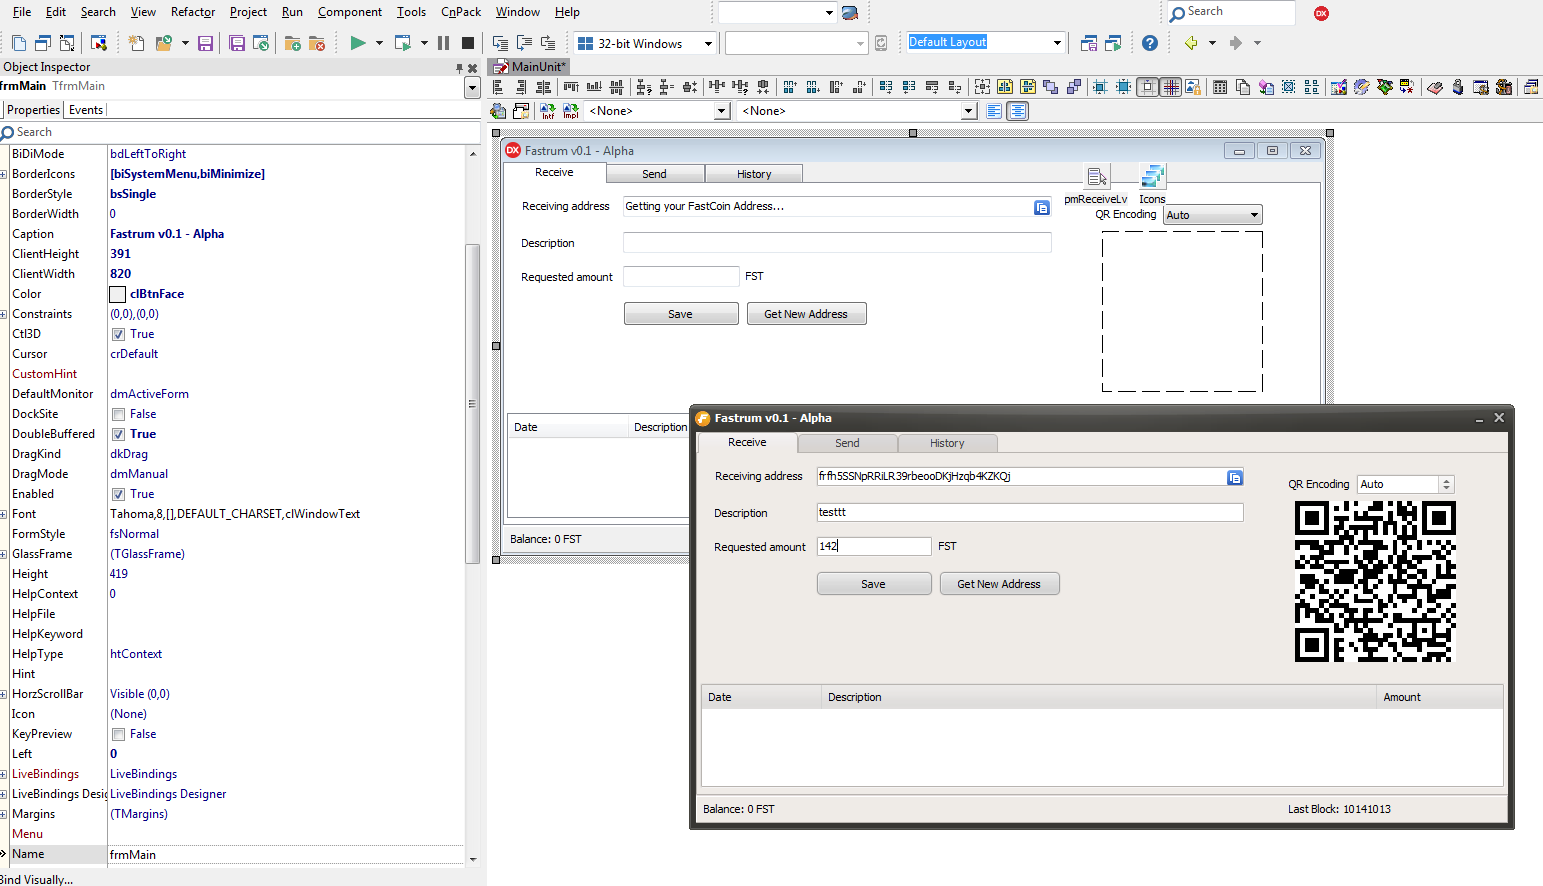
Task: Click the IDE Search box at top right
Action: click(x=1230, y=12)
